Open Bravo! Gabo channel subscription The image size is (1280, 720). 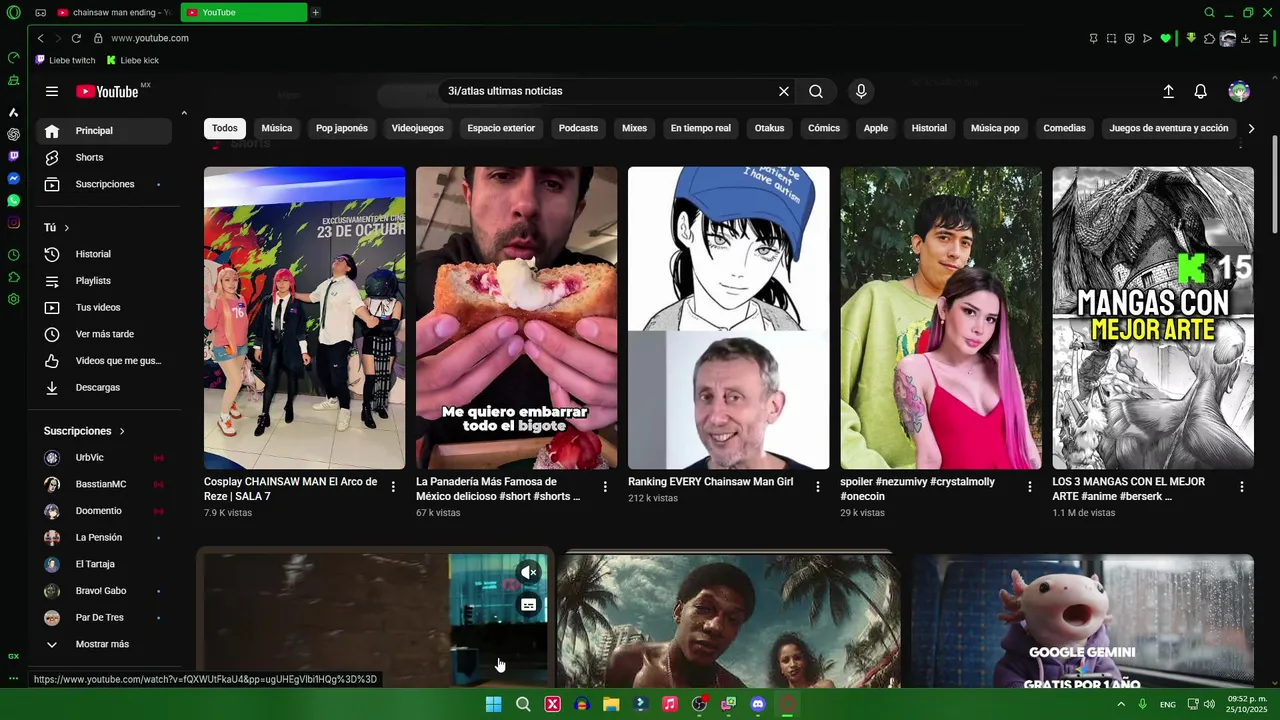(x=105, y=591)
